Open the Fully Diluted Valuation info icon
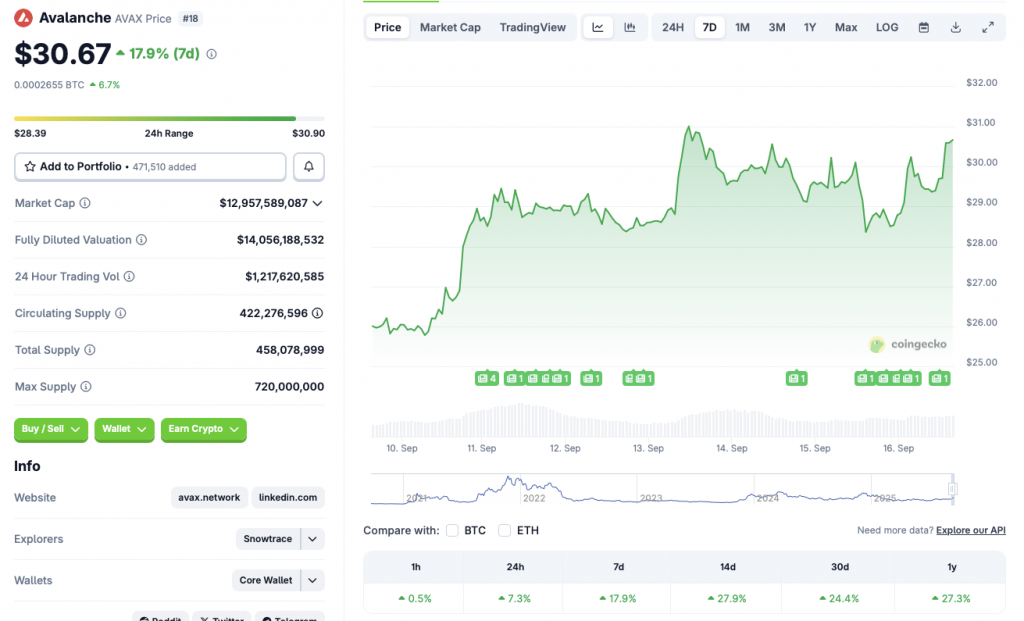The image size is (1024, 621). (141, 240)
